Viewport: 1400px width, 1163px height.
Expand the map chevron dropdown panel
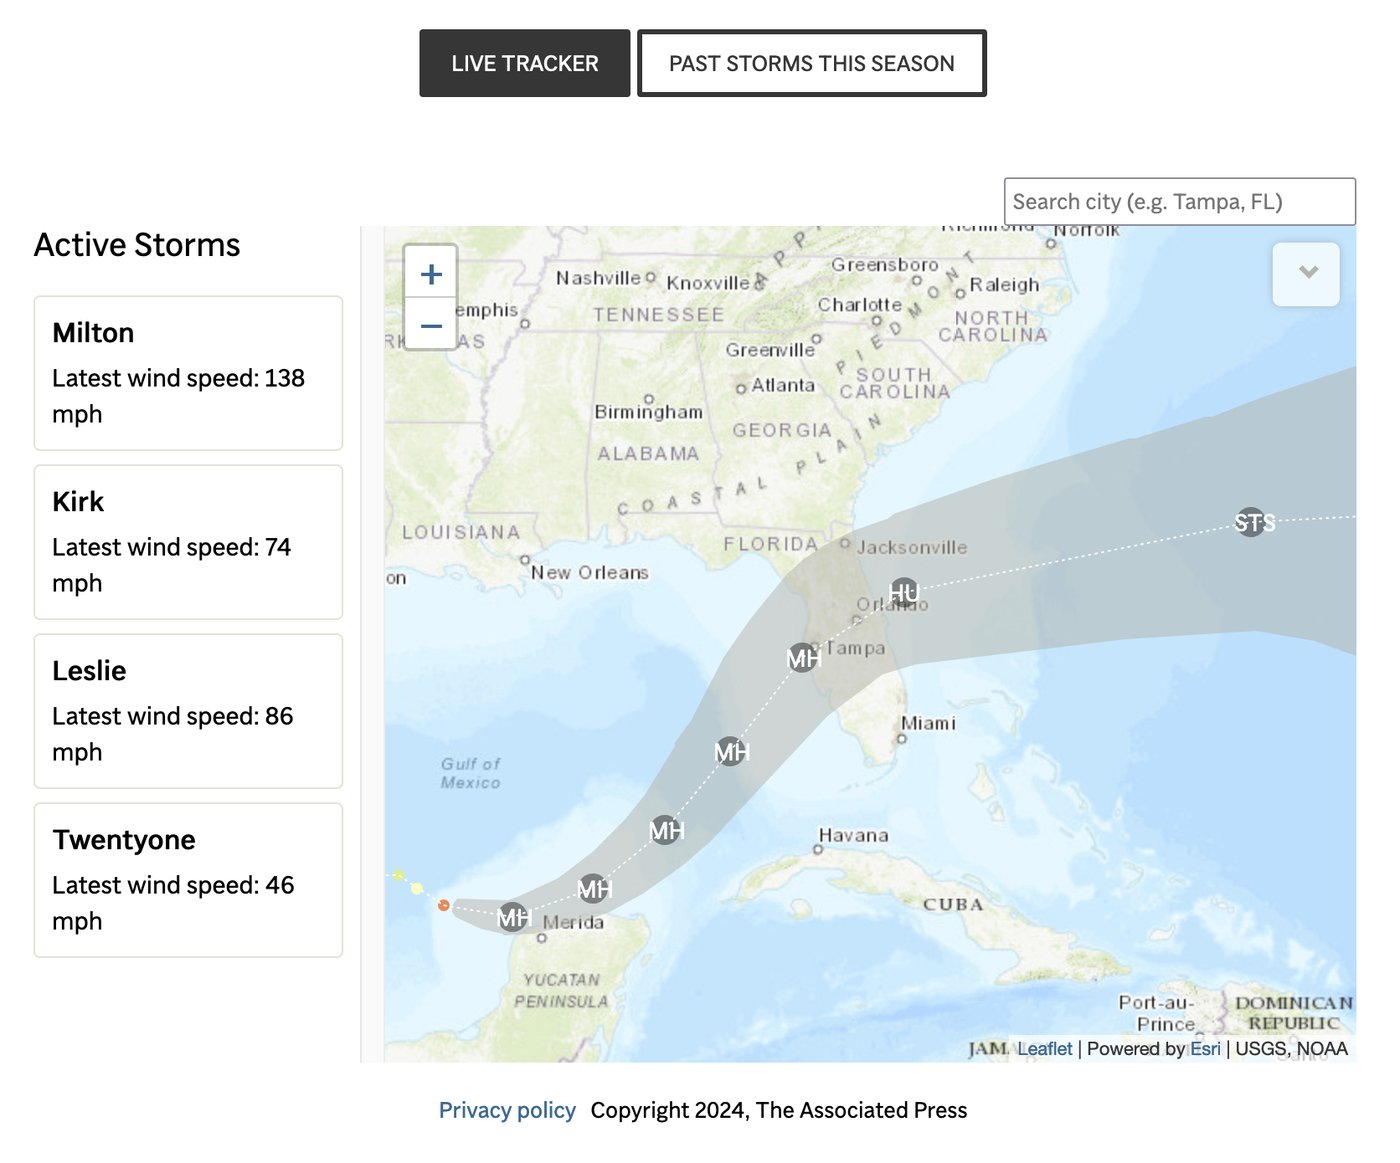point(1306,274)
